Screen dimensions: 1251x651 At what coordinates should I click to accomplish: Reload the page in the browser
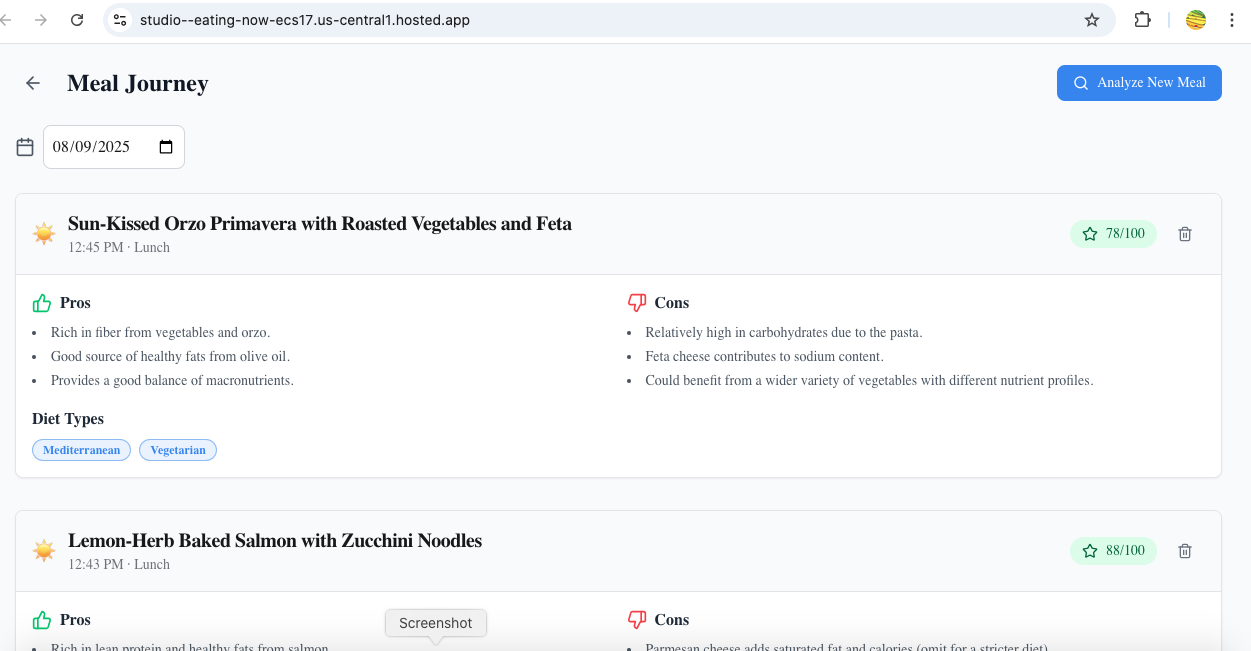77,20
